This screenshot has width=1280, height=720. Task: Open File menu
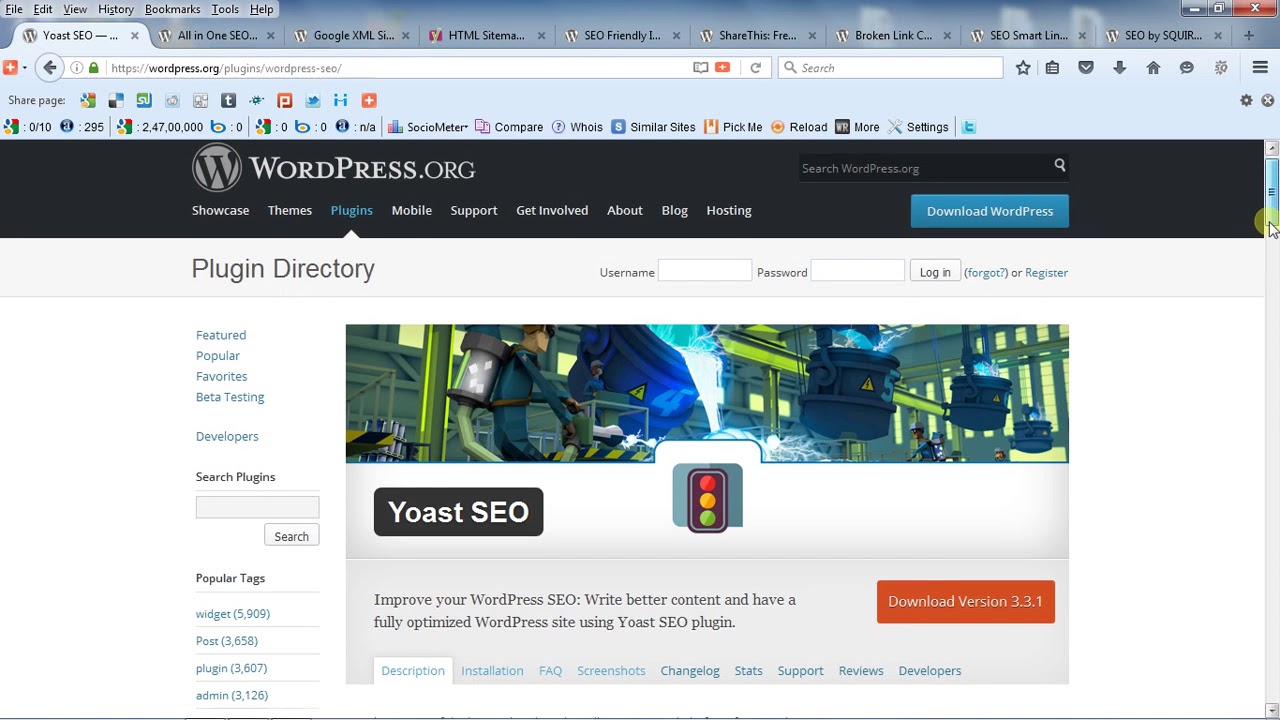point(14,9)
